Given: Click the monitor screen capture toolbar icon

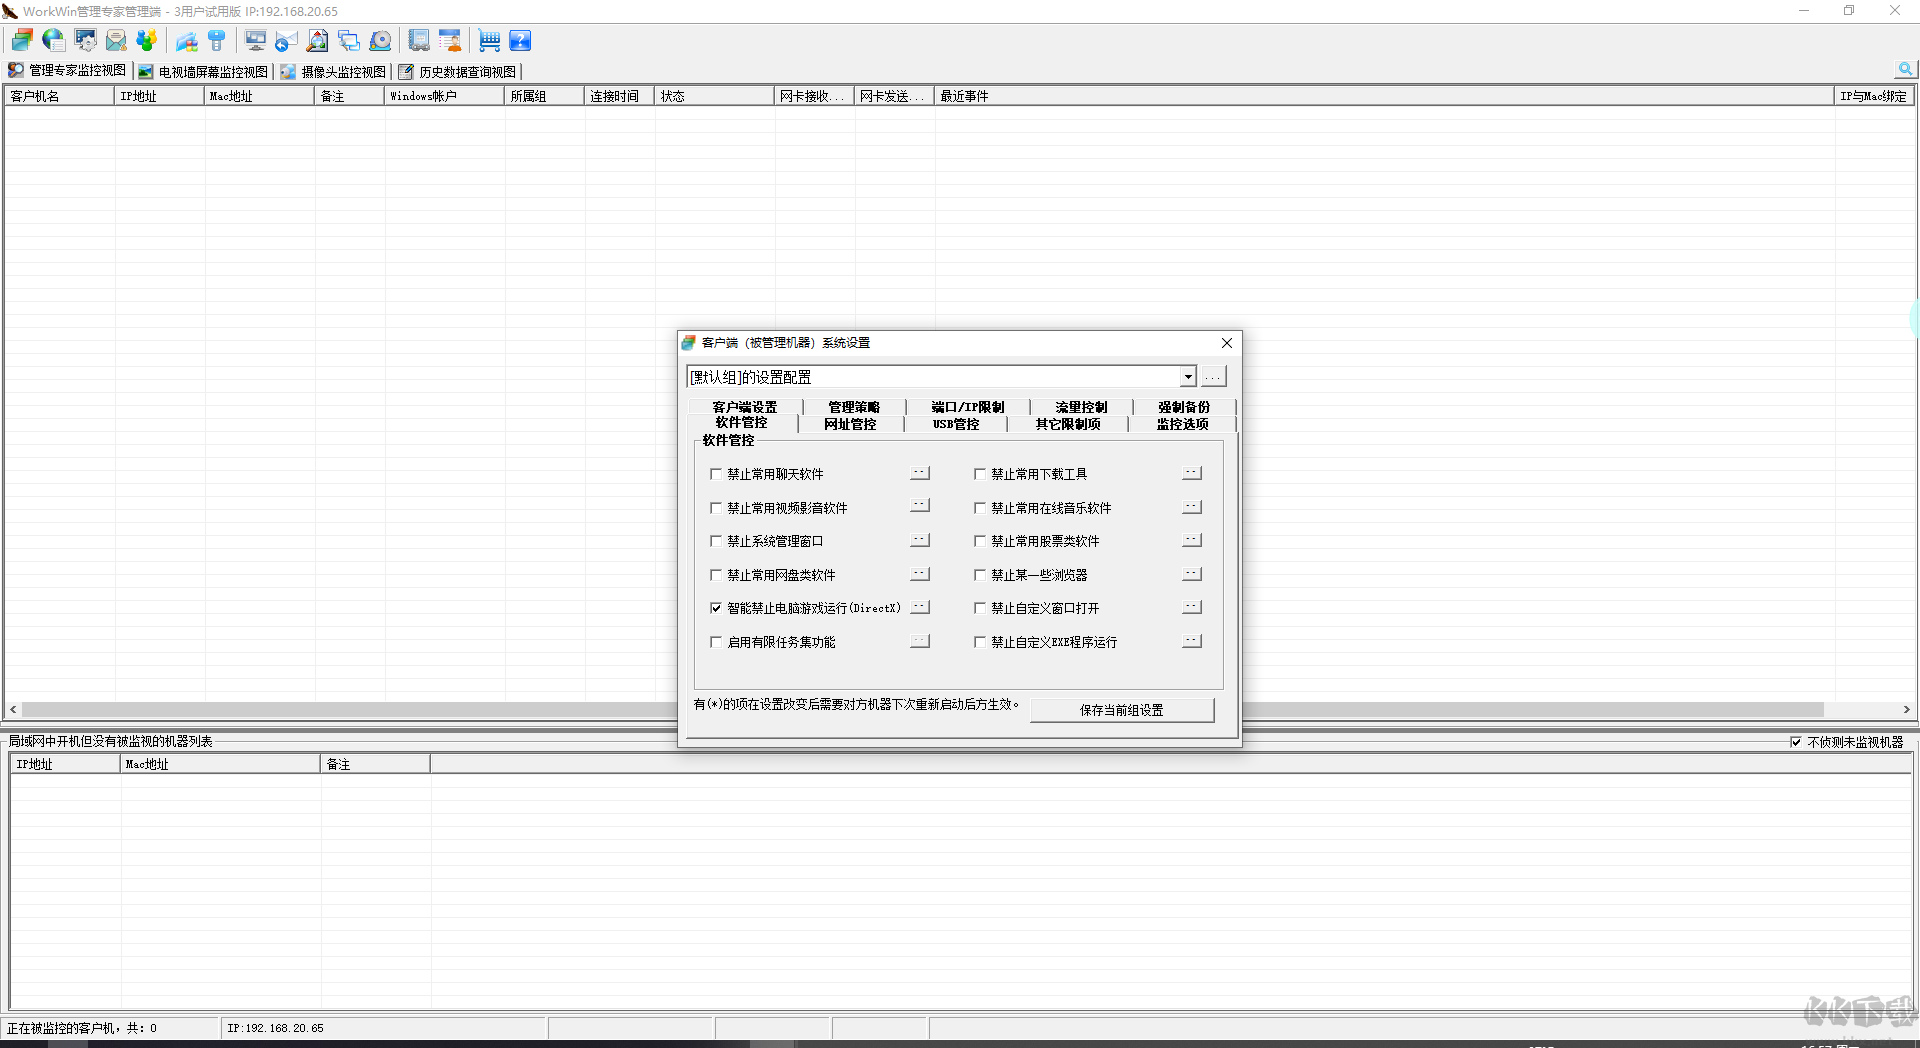Looking at the screenshot, I should (x=256, y=40).
